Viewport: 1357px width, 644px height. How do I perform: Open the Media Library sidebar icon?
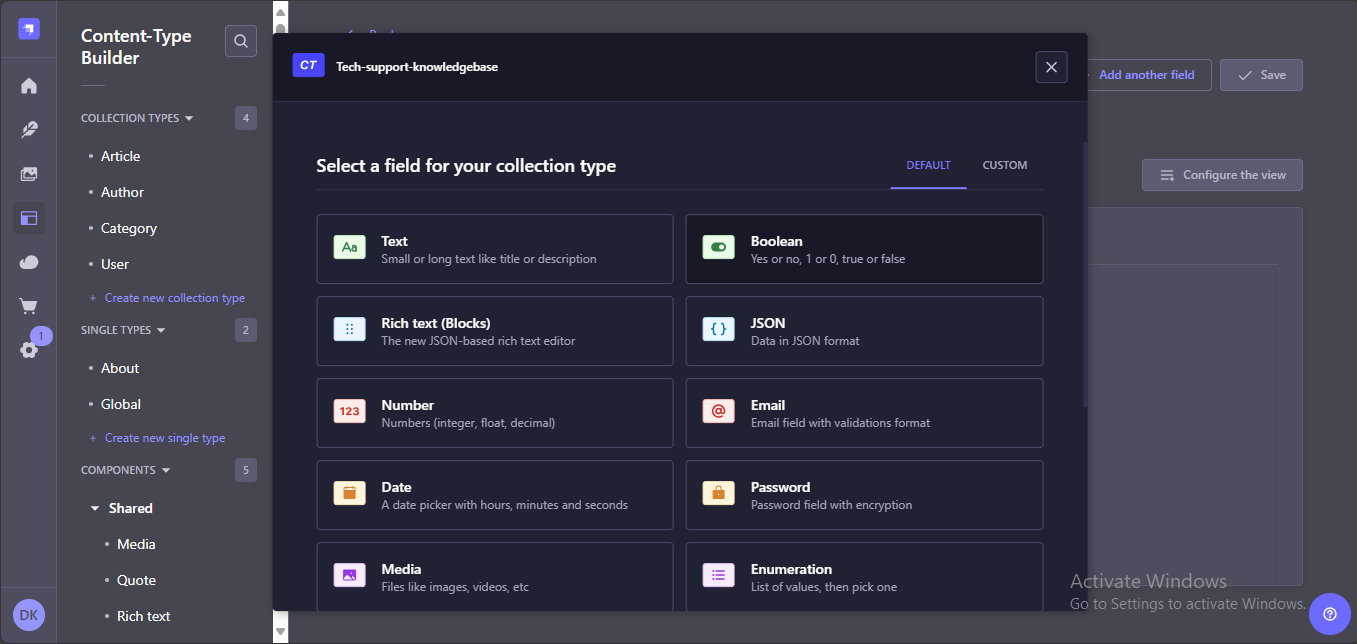click(x=29, y=174)
